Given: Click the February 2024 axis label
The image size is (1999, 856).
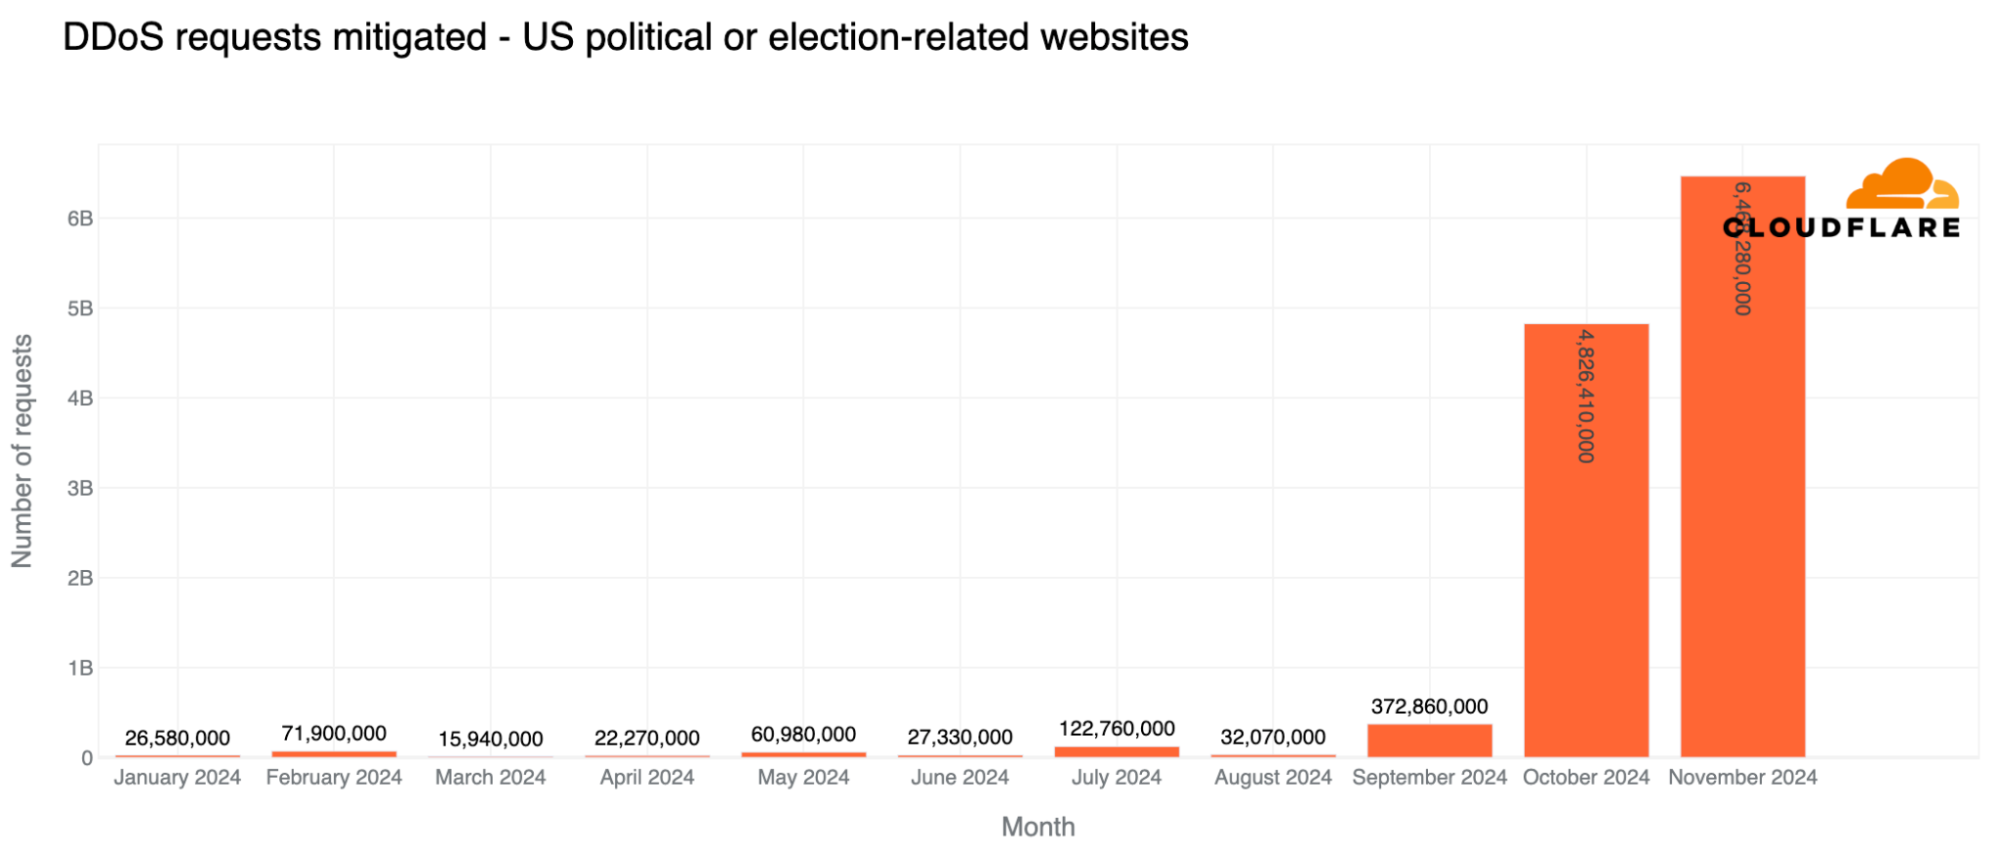Looking at the screenshot, I should (x=333, y=778).
